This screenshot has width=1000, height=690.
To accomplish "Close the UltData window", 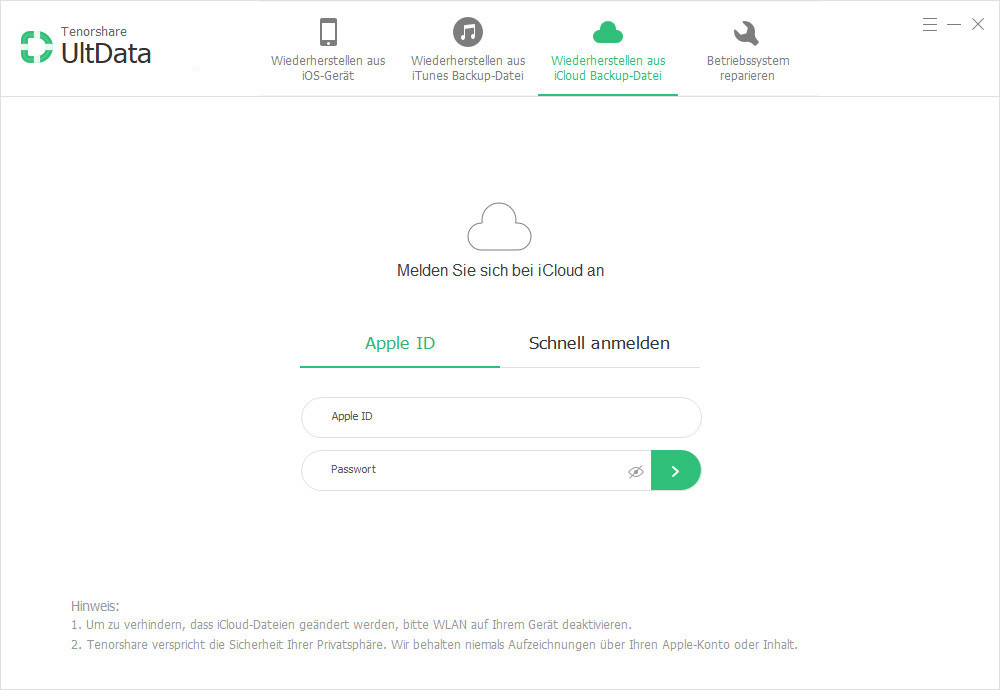I will click(978, 24).
